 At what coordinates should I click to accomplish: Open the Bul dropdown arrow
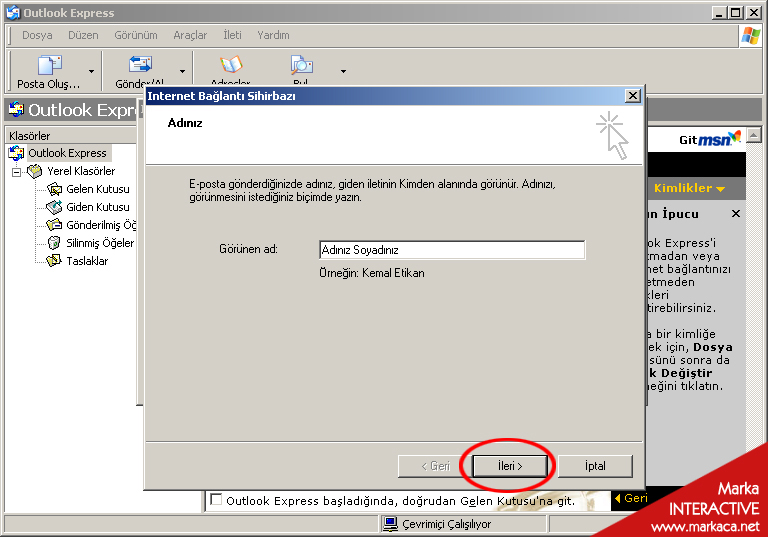[x=343, y=72]
